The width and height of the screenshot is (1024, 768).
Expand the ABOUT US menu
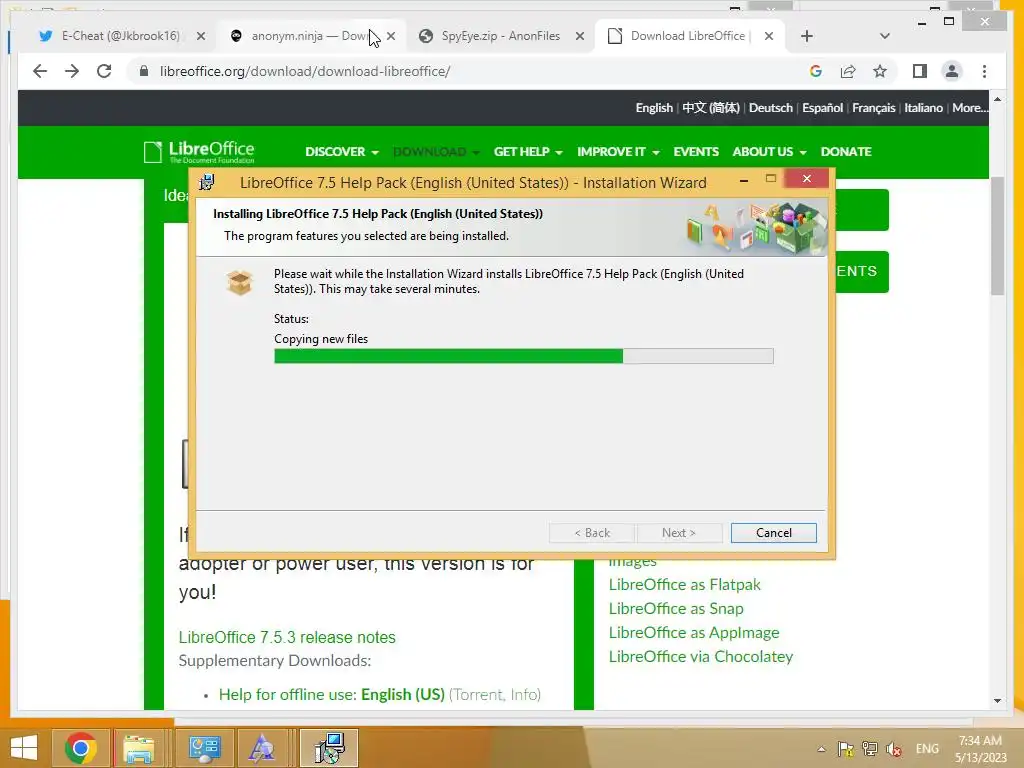769,152
